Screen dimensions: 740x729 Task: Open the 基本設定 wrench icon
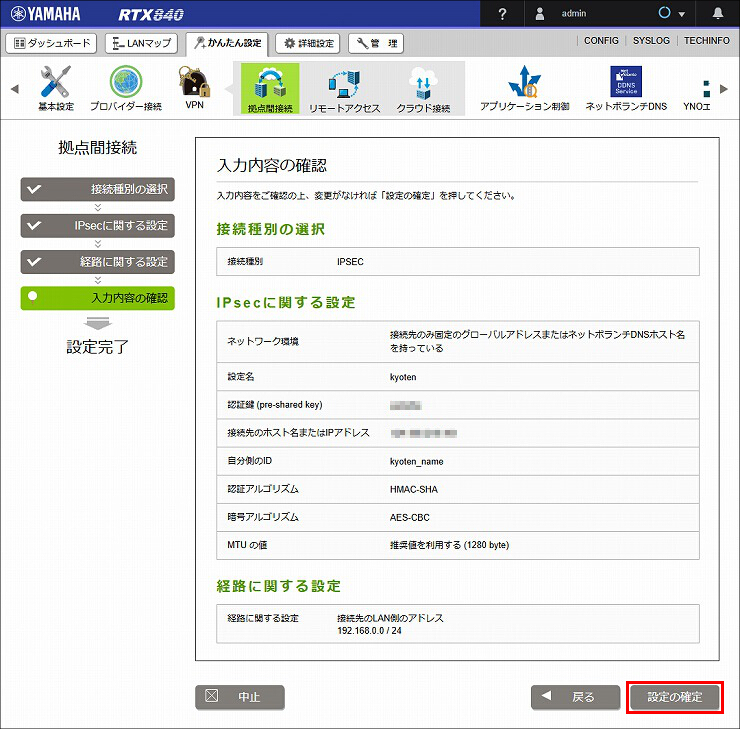point(56,88)
